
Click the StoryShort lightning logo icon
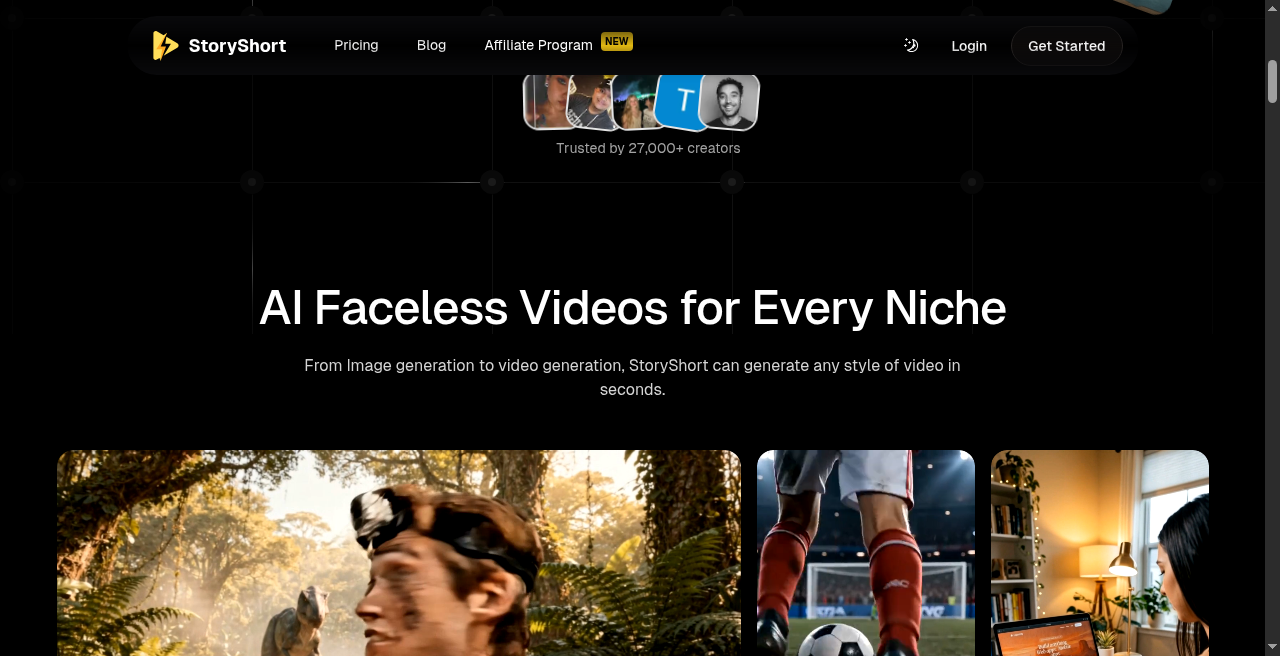(x=165, y=46)
